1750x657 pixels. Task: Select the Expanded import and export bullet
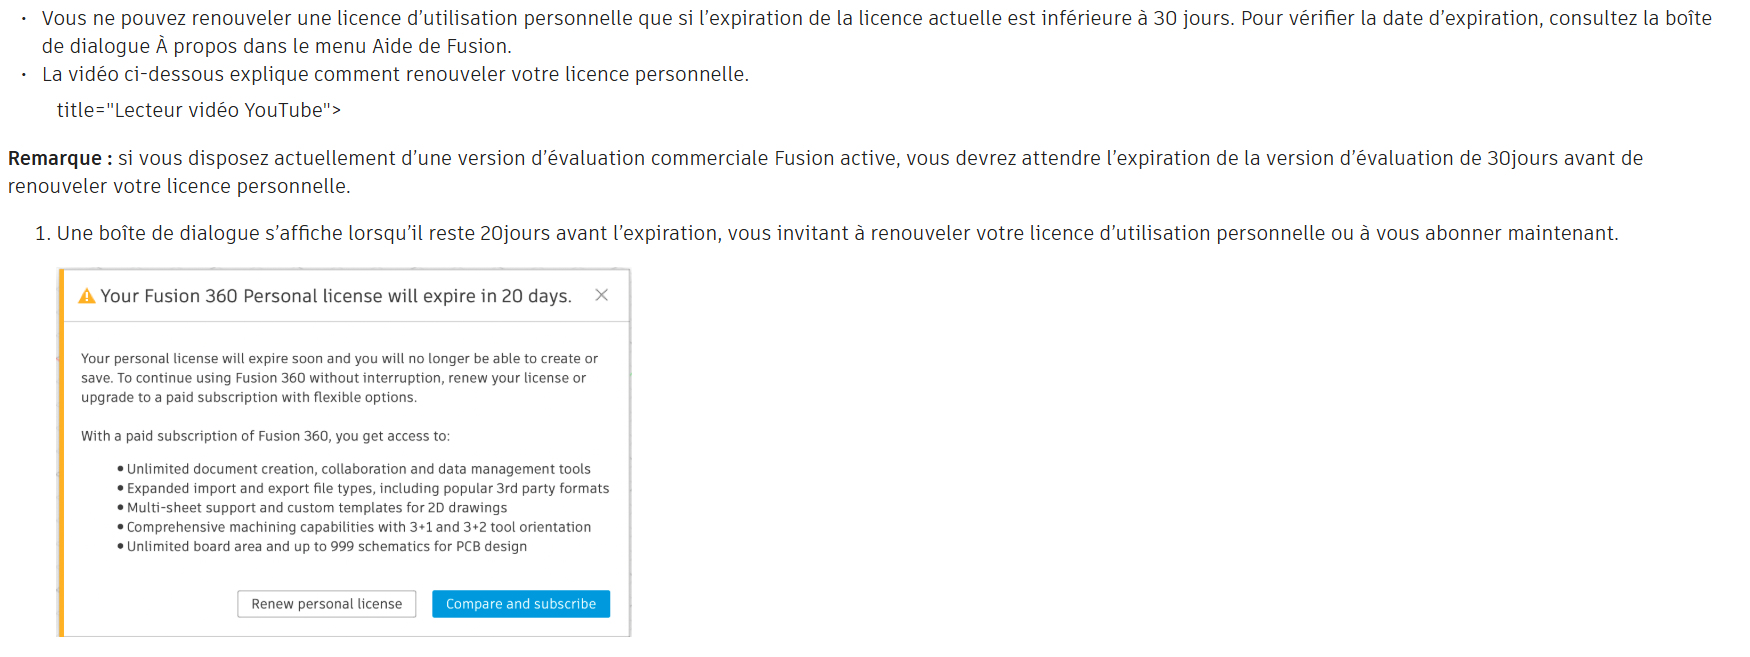367,488
